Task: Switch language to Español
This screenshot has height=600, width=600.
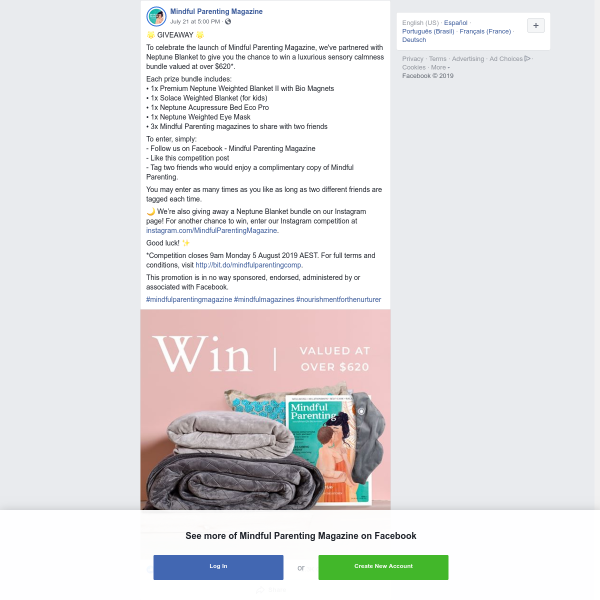Action: [x=455, y=23]
